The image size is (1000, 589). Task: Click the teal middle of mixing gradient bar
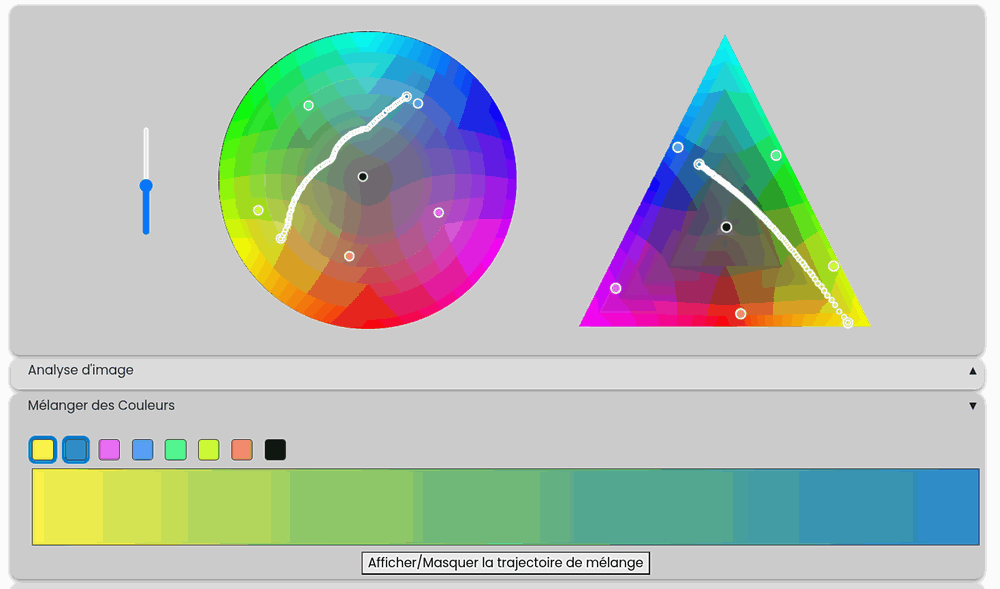(505, 507)
